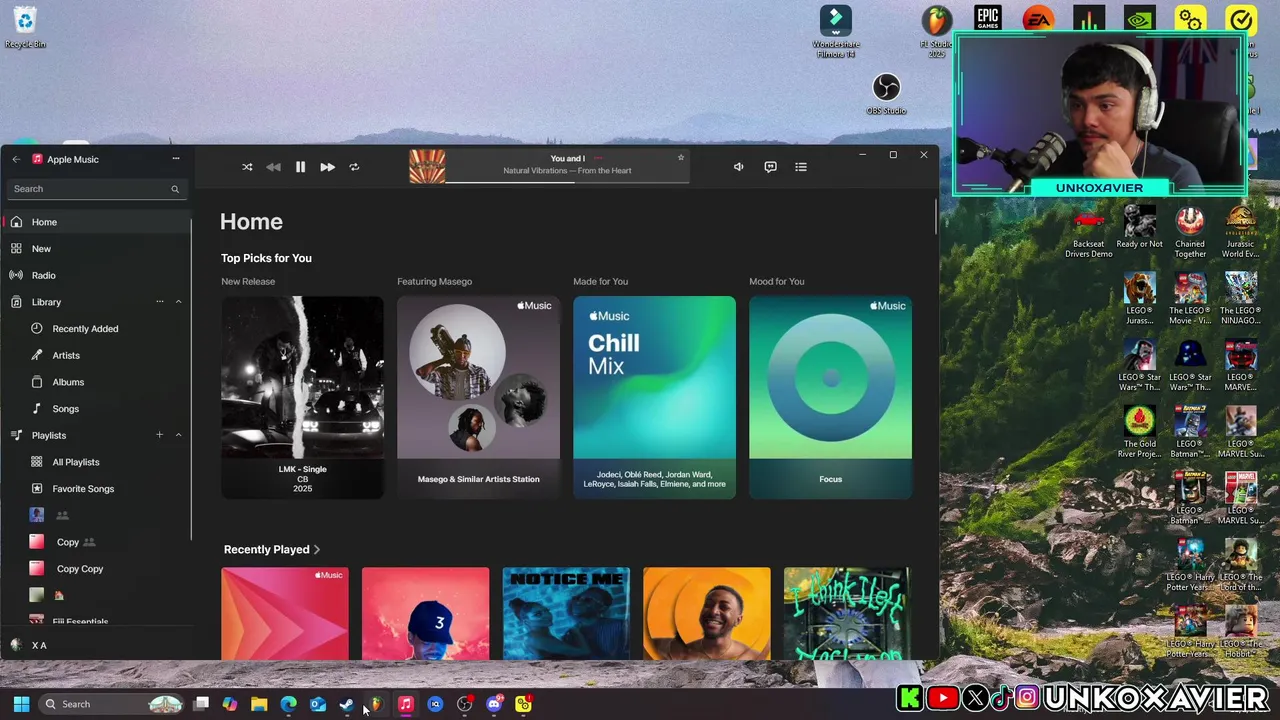Open the LMK - Single new release card
The image size is (1280, 720).
[x=302, y=397]
